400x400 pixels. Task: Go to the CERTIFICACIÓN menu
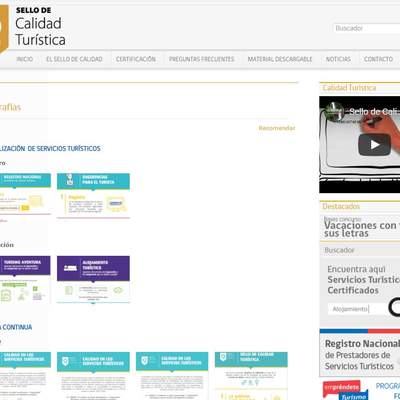point(136,59)
